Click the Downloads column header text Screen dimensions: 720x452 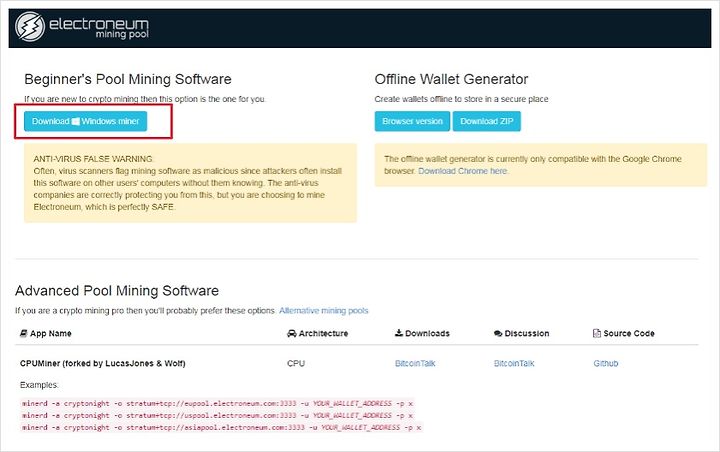[428, 333]
